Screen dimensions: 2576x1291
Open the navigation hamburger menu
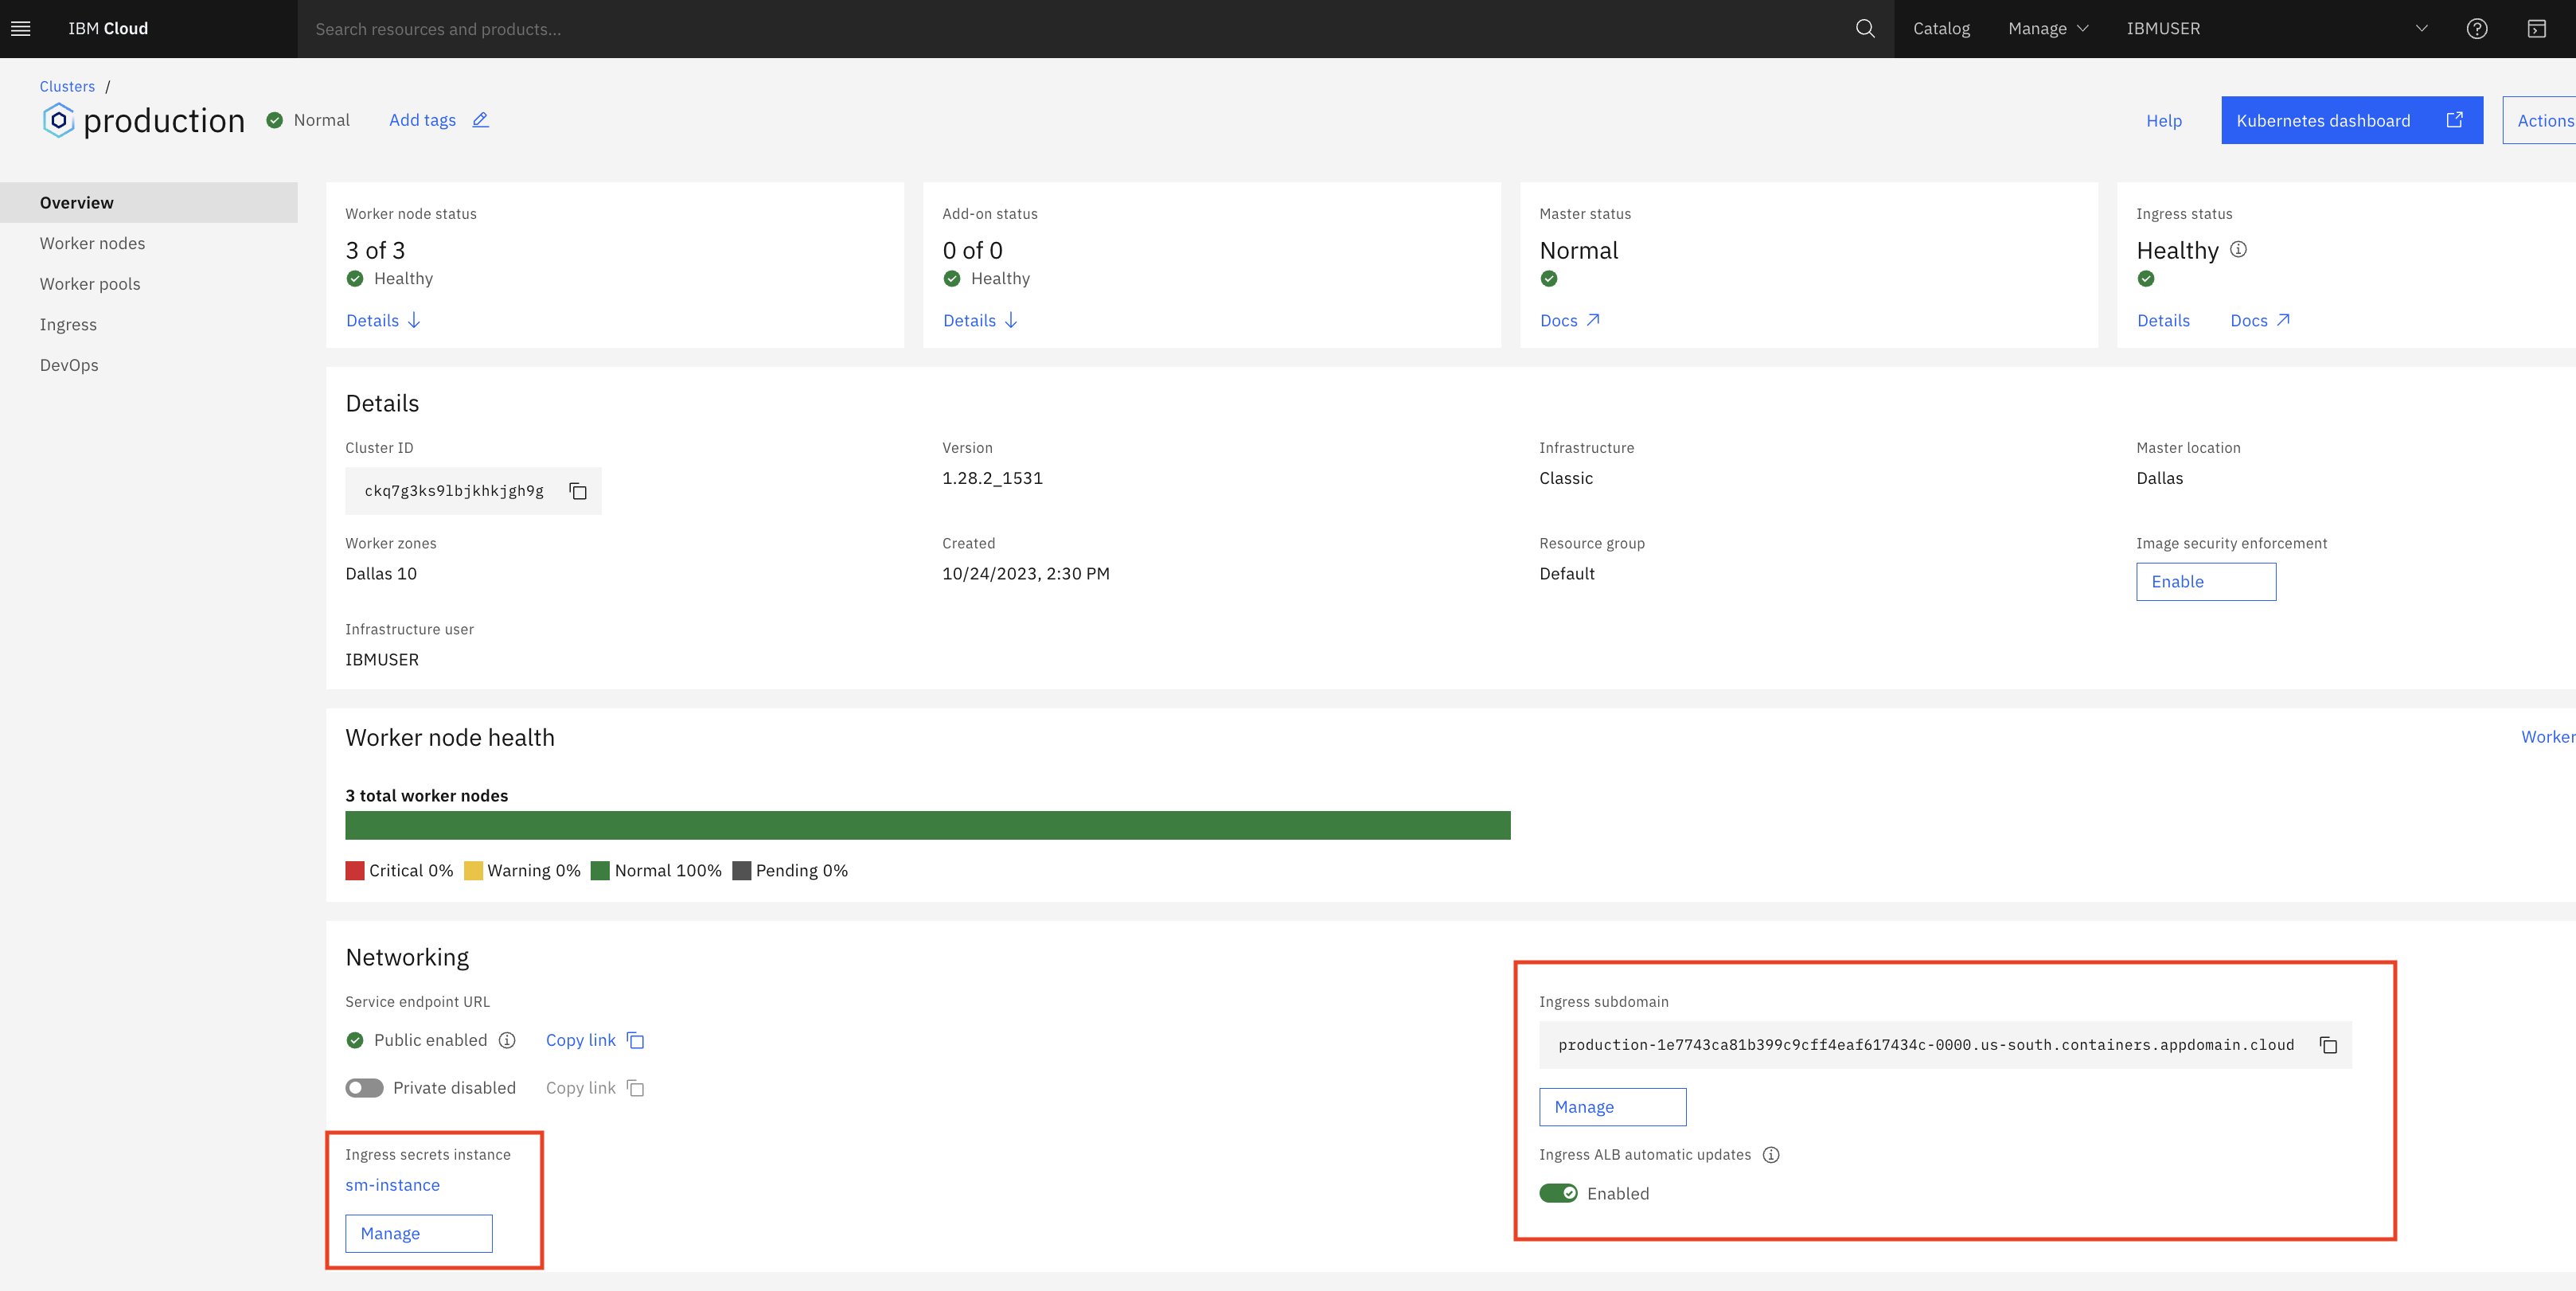click(20, 28)
